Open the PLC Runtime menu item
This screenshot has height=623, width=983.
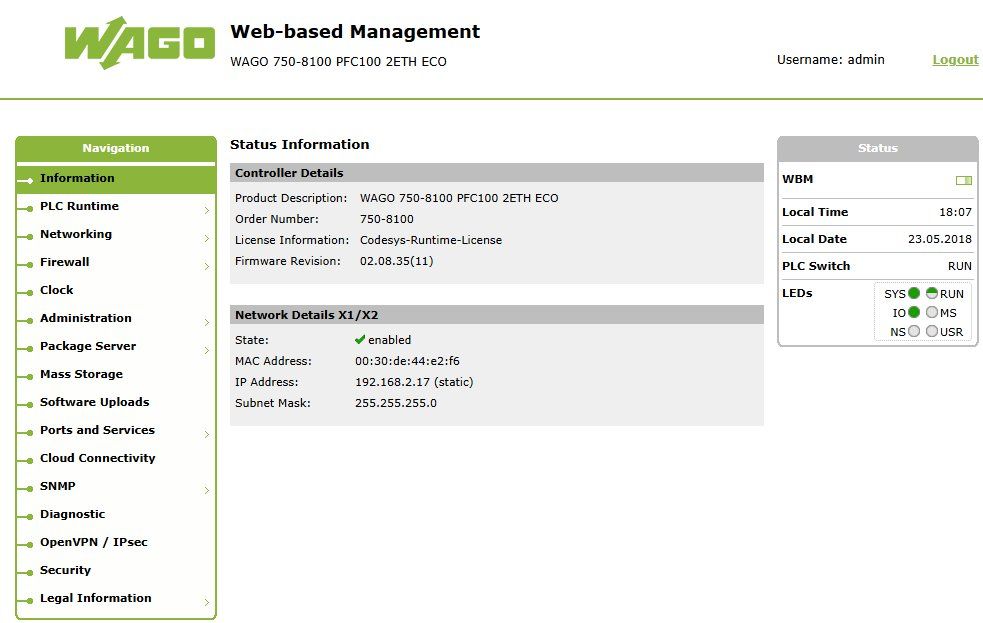pos(116,206)
